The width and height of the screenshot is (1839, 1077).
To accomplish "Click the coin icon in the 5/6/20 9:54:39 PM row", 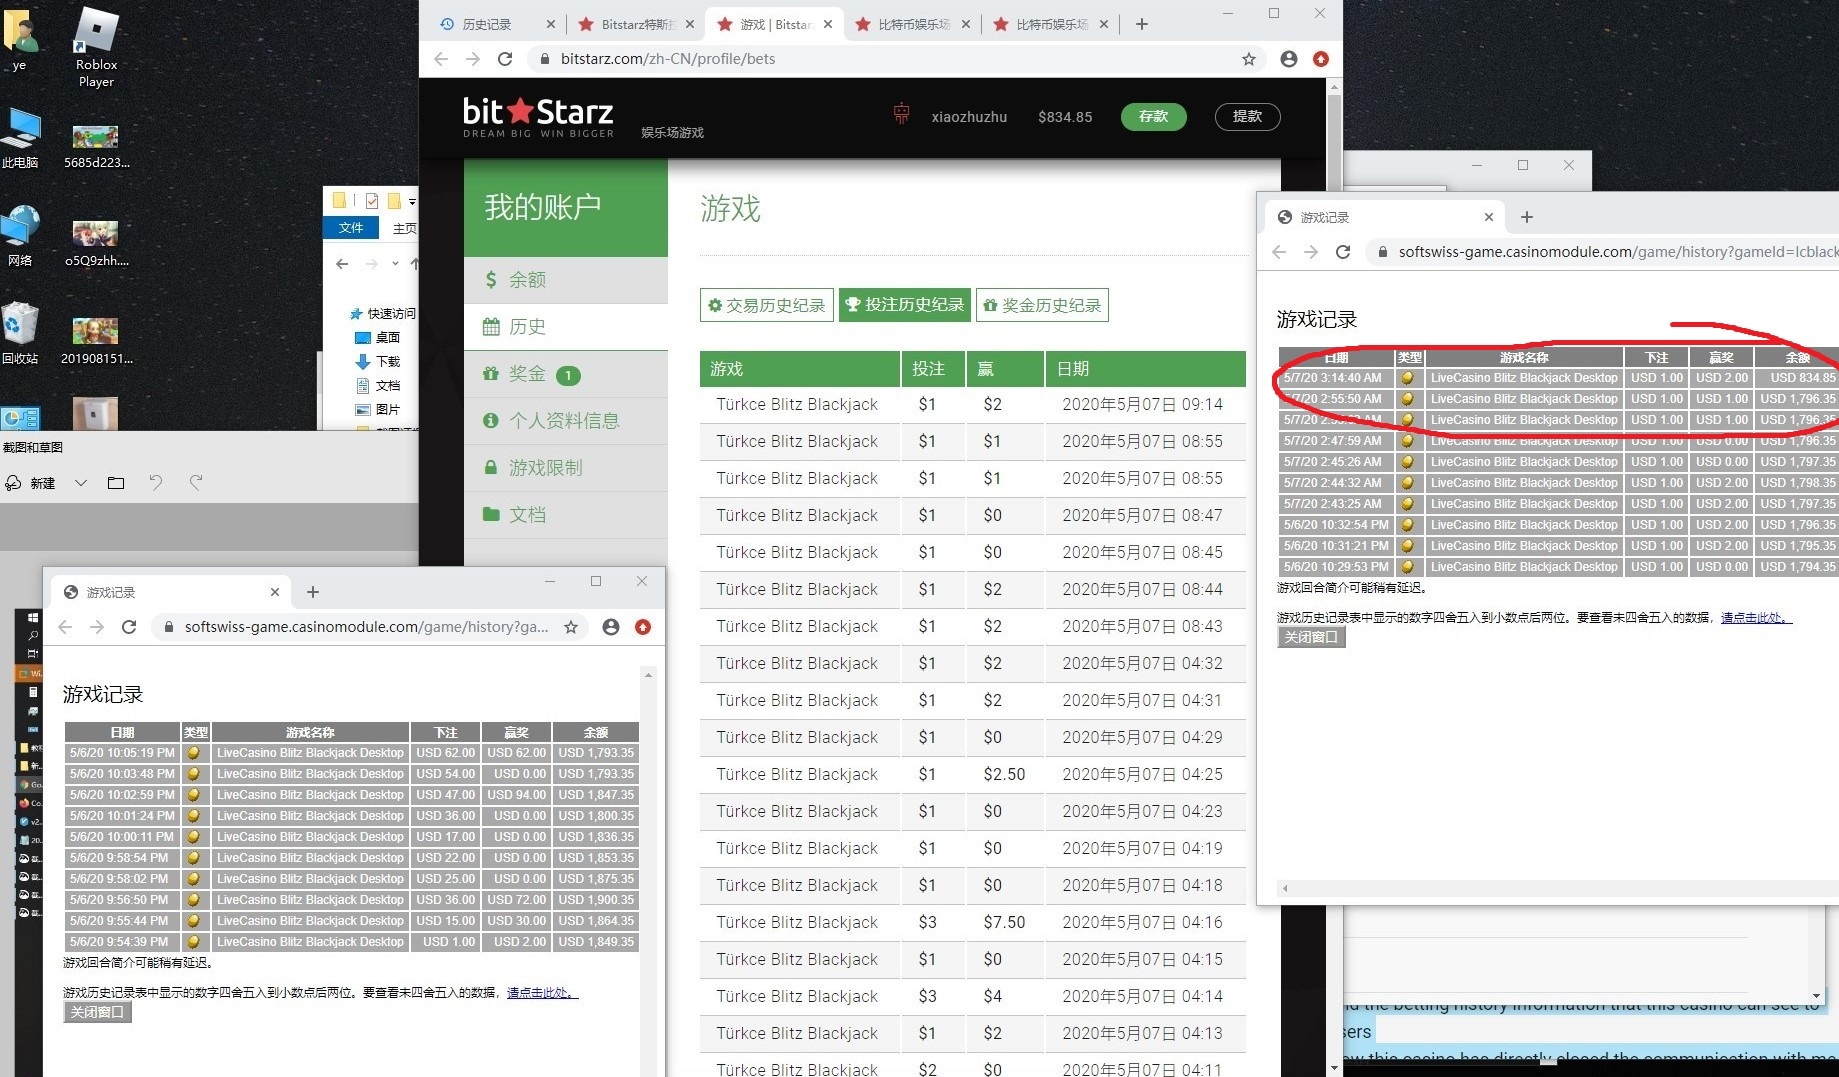I will pyautogui.click(x=193, y=942).
